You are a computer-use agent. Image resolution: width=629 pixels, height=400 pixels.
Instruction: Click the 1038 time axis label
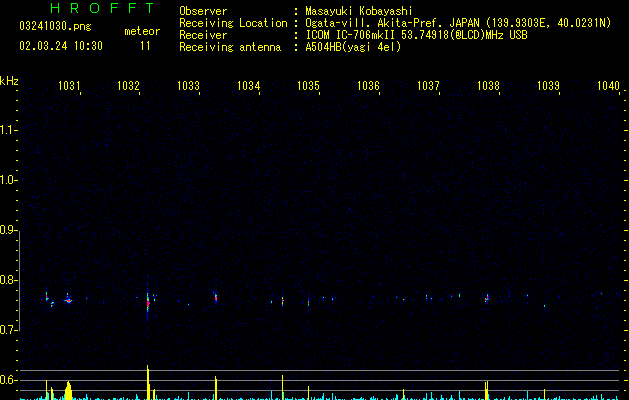click(x=488, y=85)
